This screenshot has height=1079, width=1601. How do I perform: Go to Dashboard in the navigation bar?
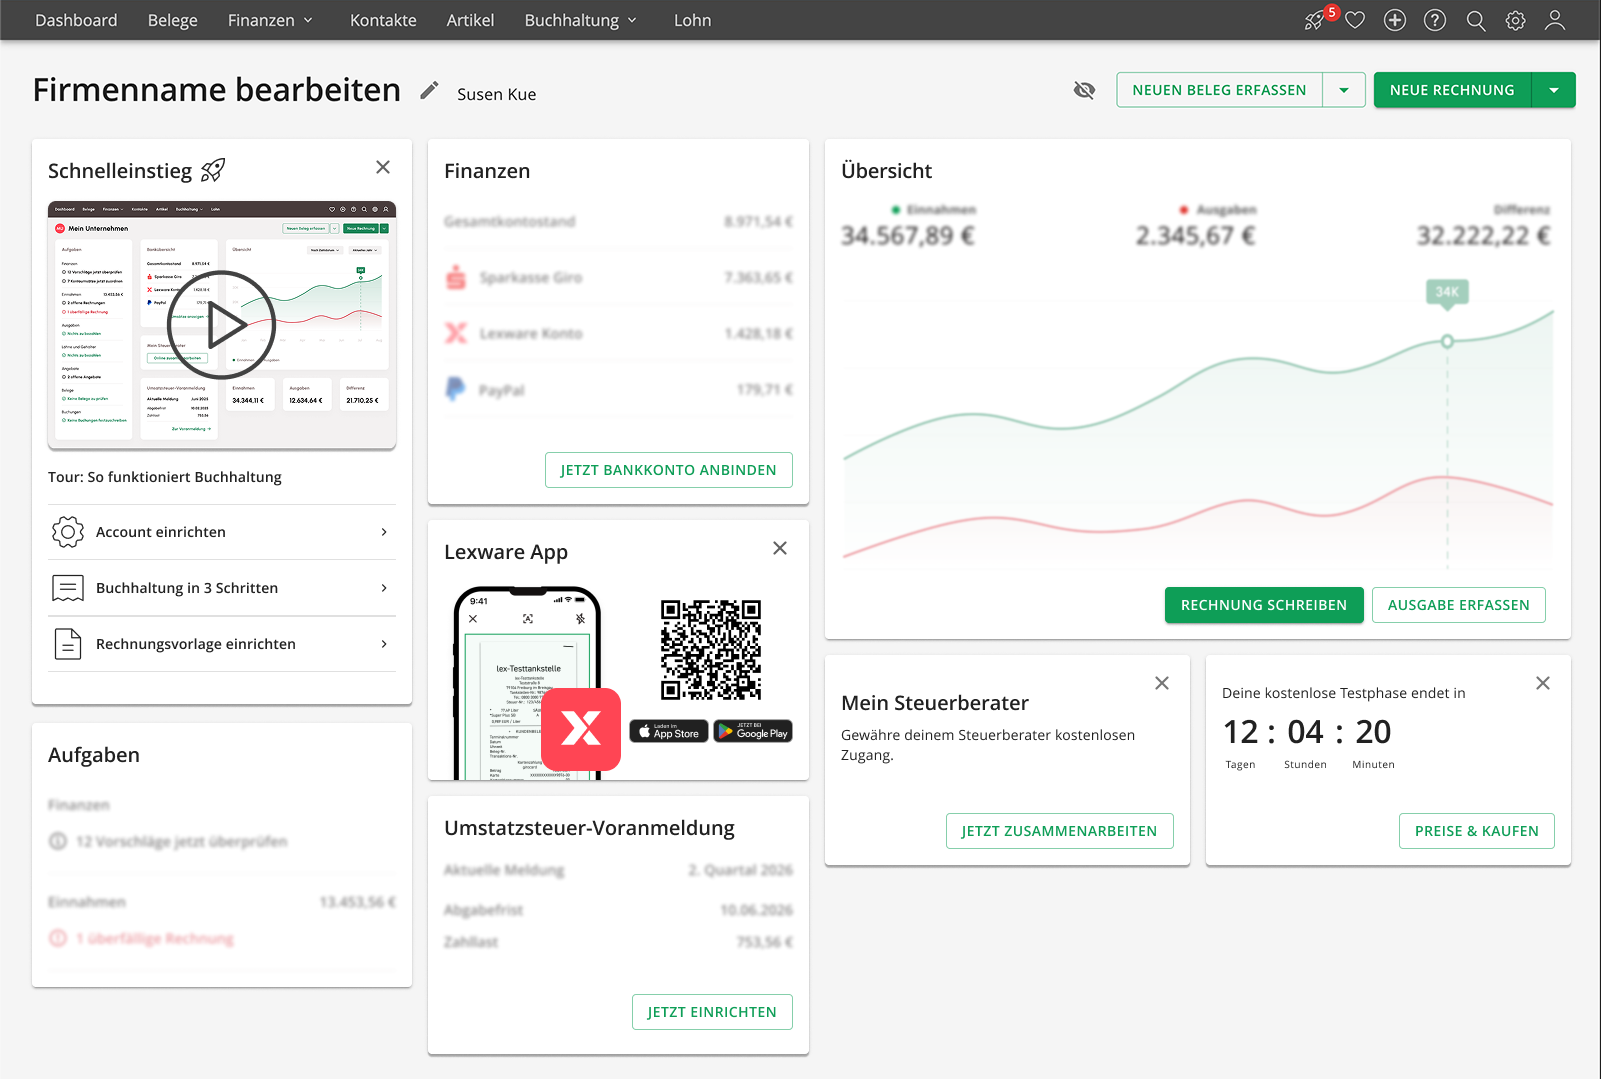[x=76, y=20]
